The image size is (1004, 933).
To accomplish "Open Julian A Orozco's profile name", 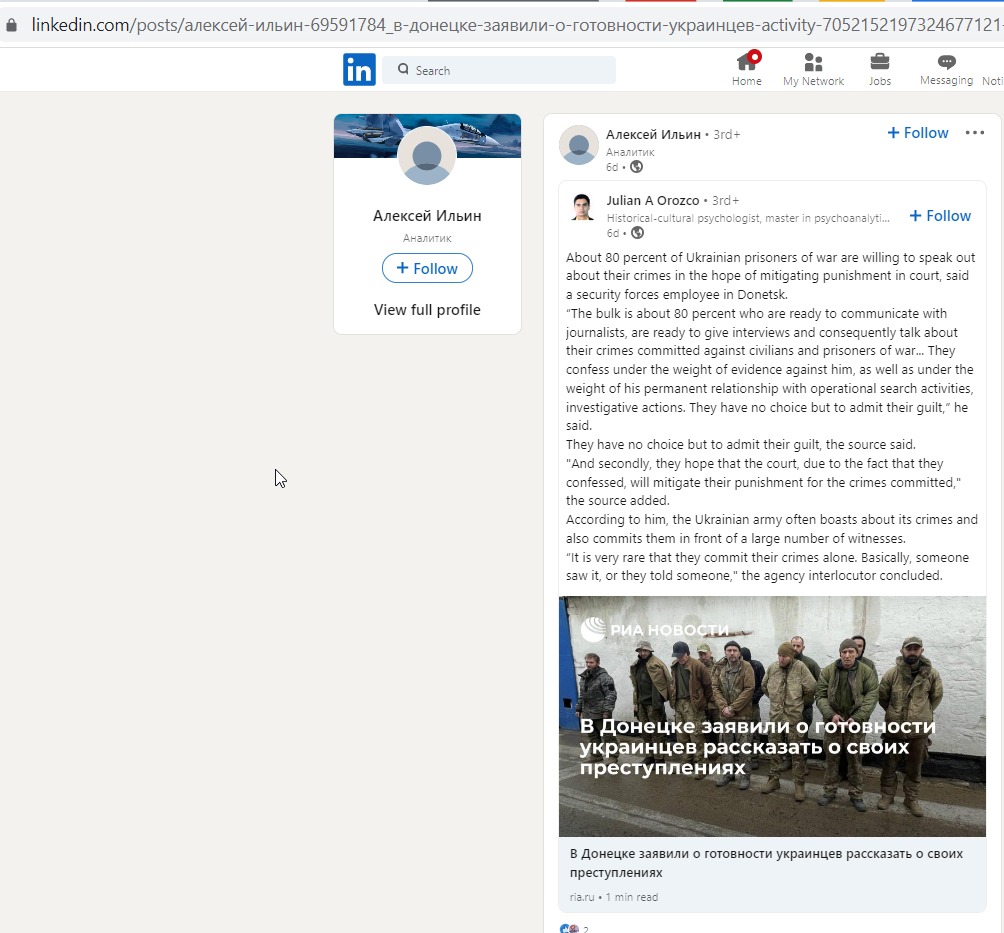I will point(652,200).
